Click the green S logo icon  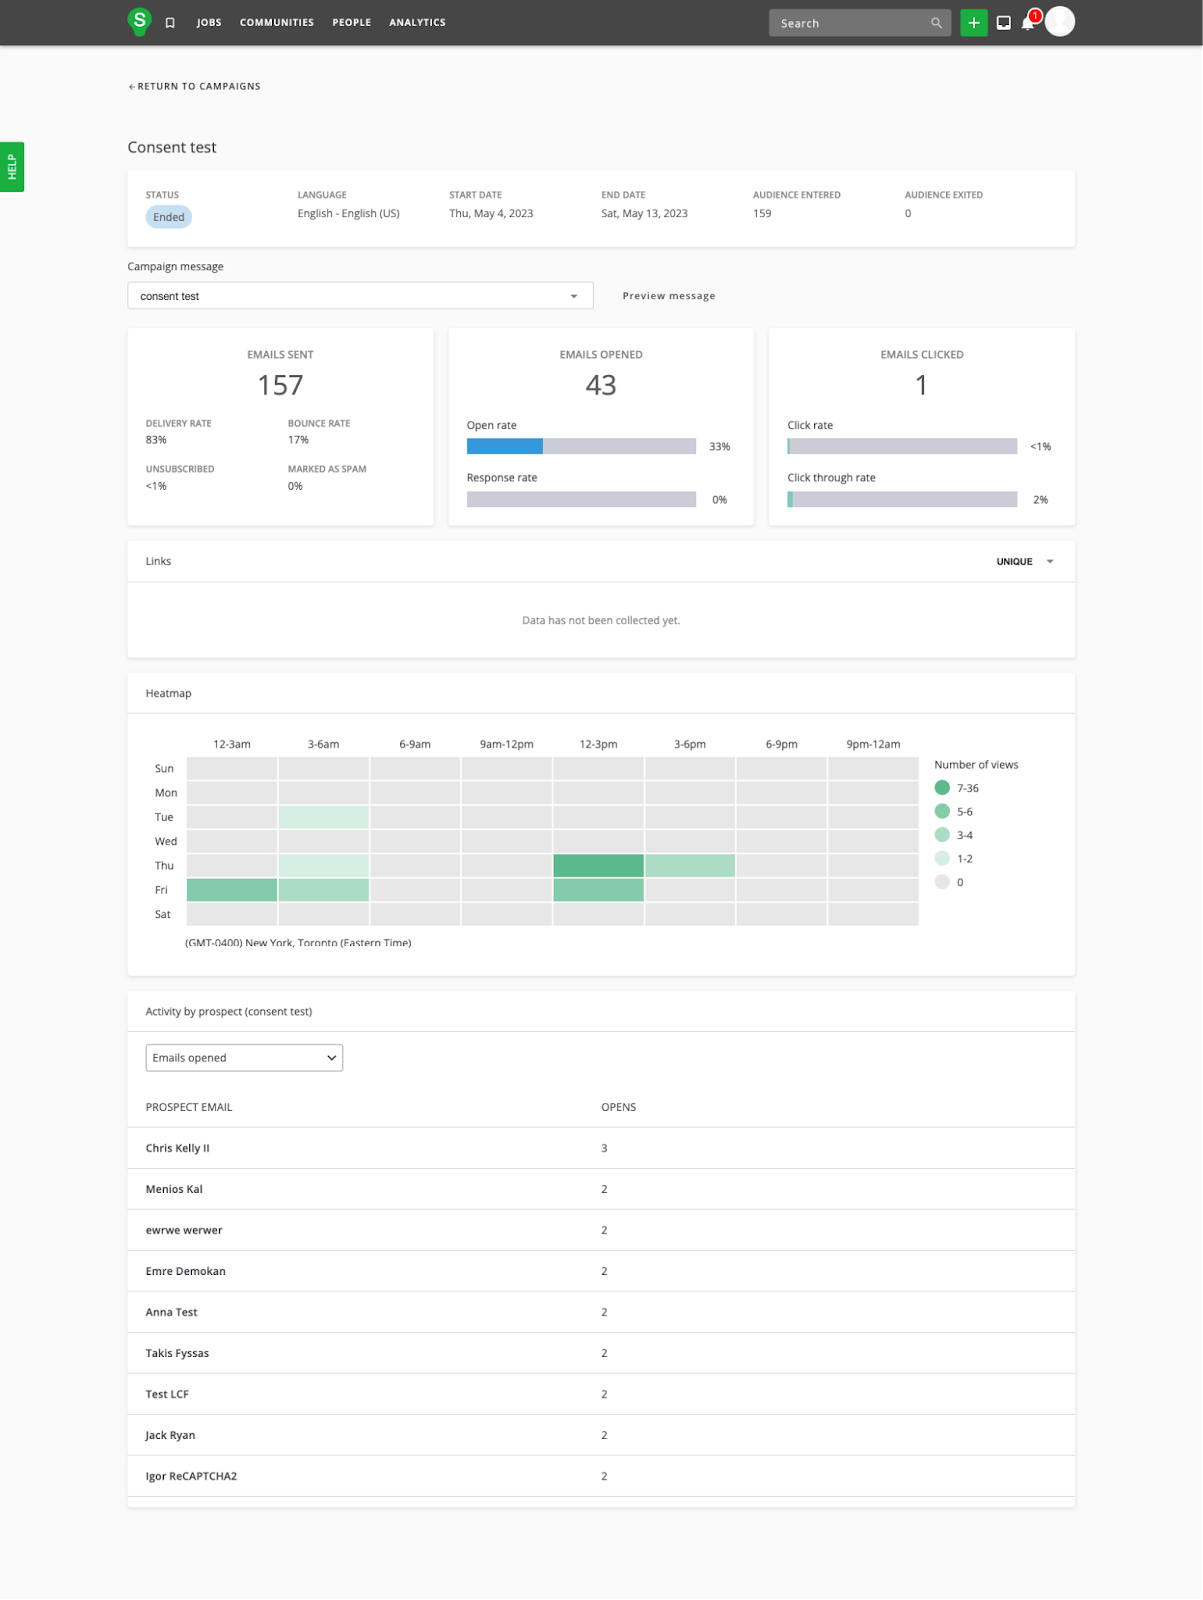(139, 21)
